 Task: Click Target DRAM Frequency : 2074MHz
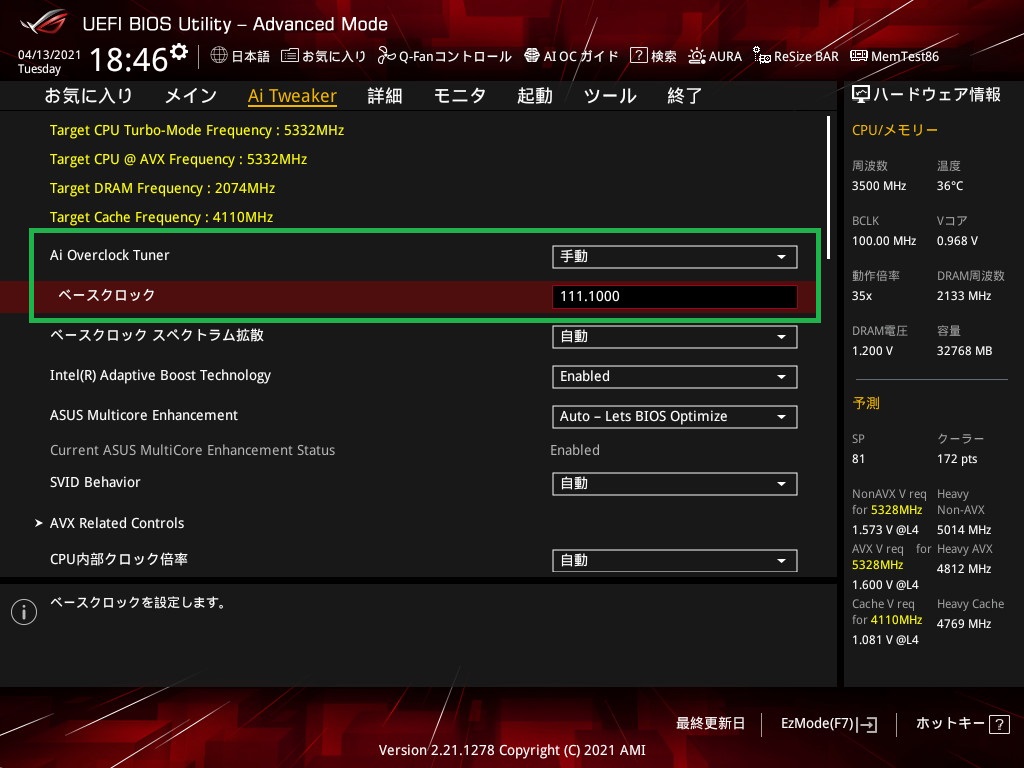pos(162,188)
